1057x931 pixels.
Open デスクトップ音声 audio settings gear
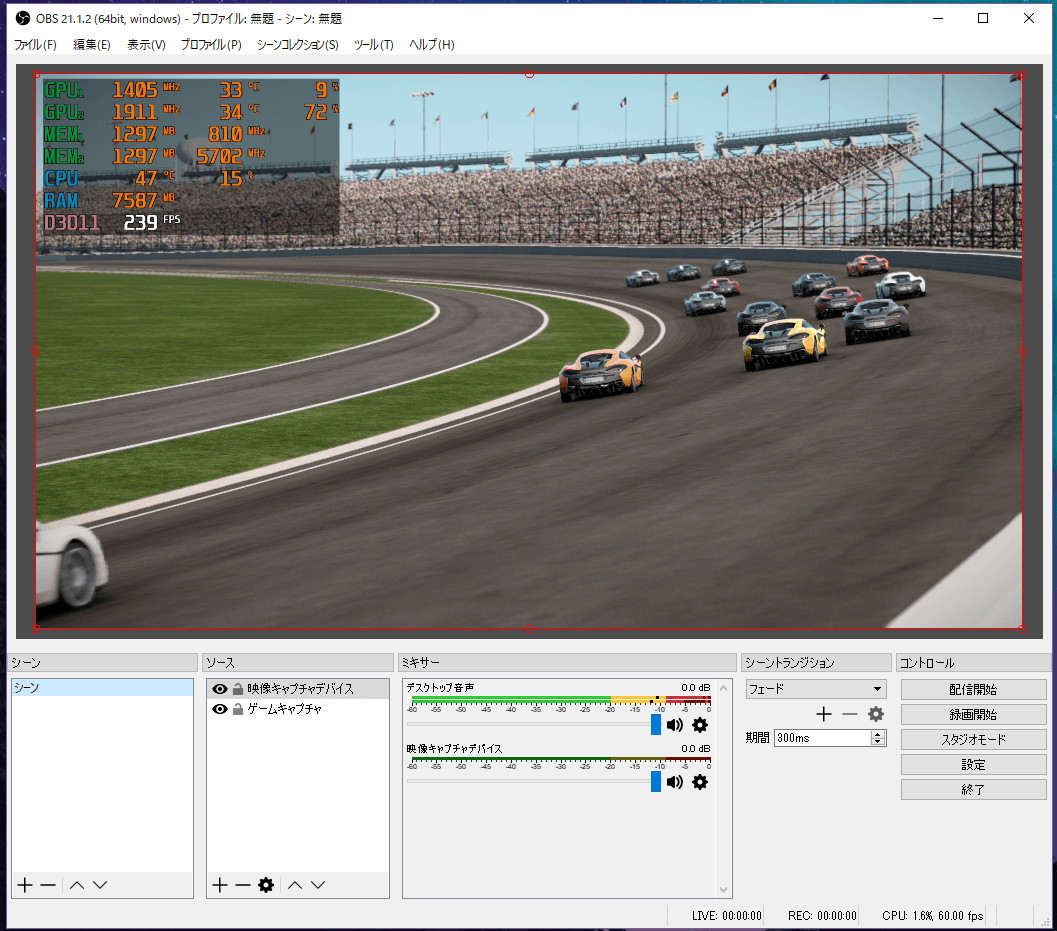point(700,725)
